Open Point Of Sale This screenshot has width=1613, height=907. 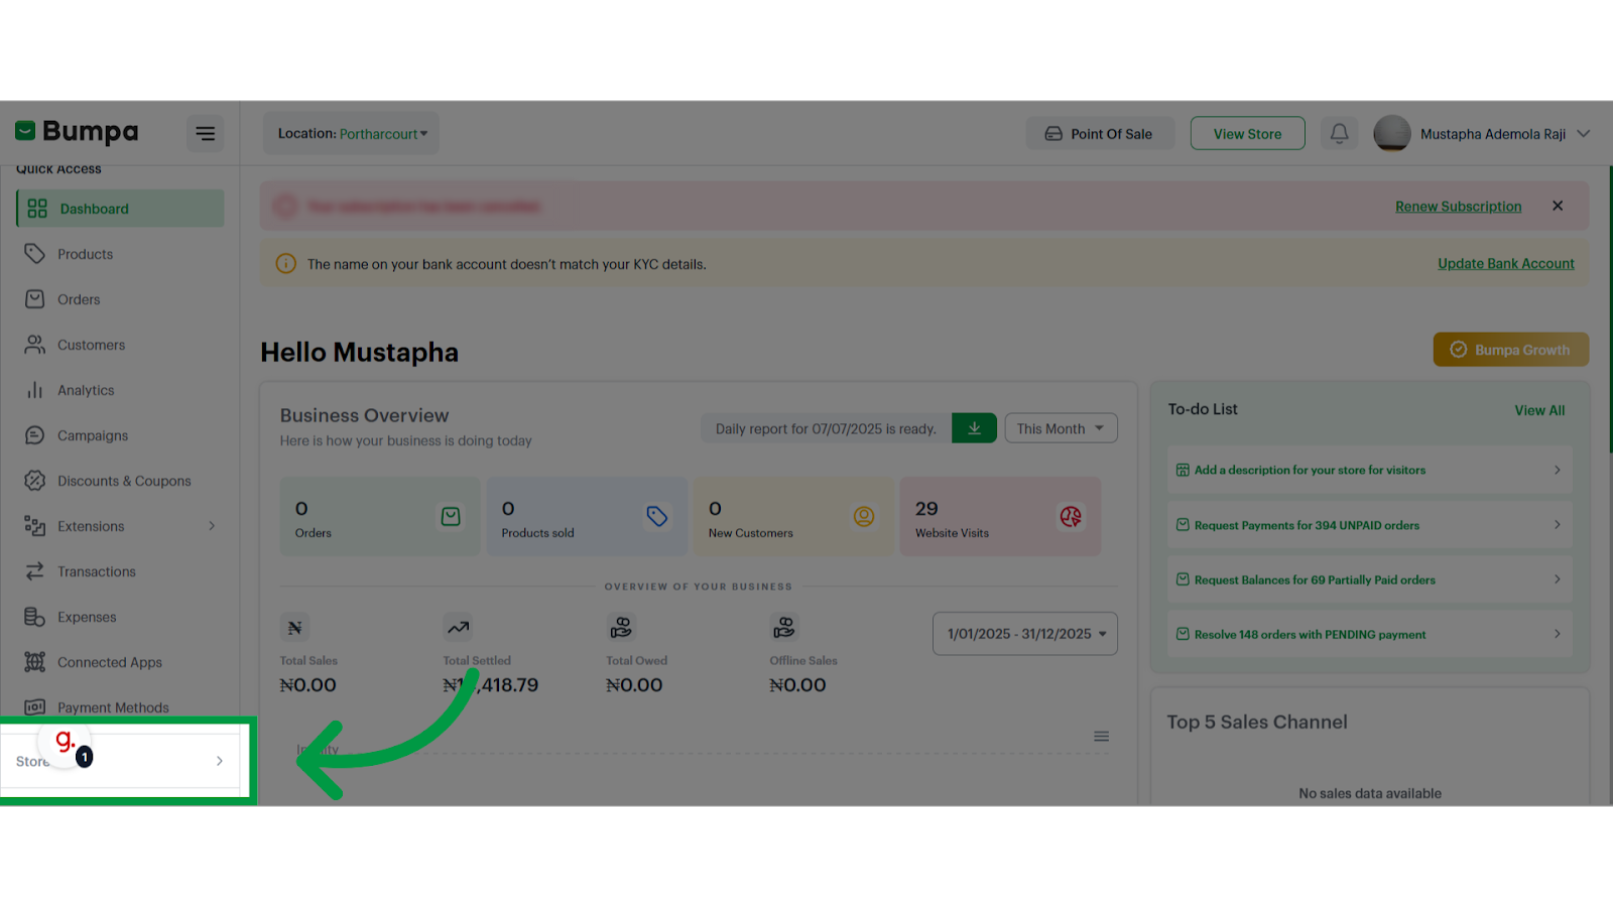pyautogui.click(x=1099, y=134)
